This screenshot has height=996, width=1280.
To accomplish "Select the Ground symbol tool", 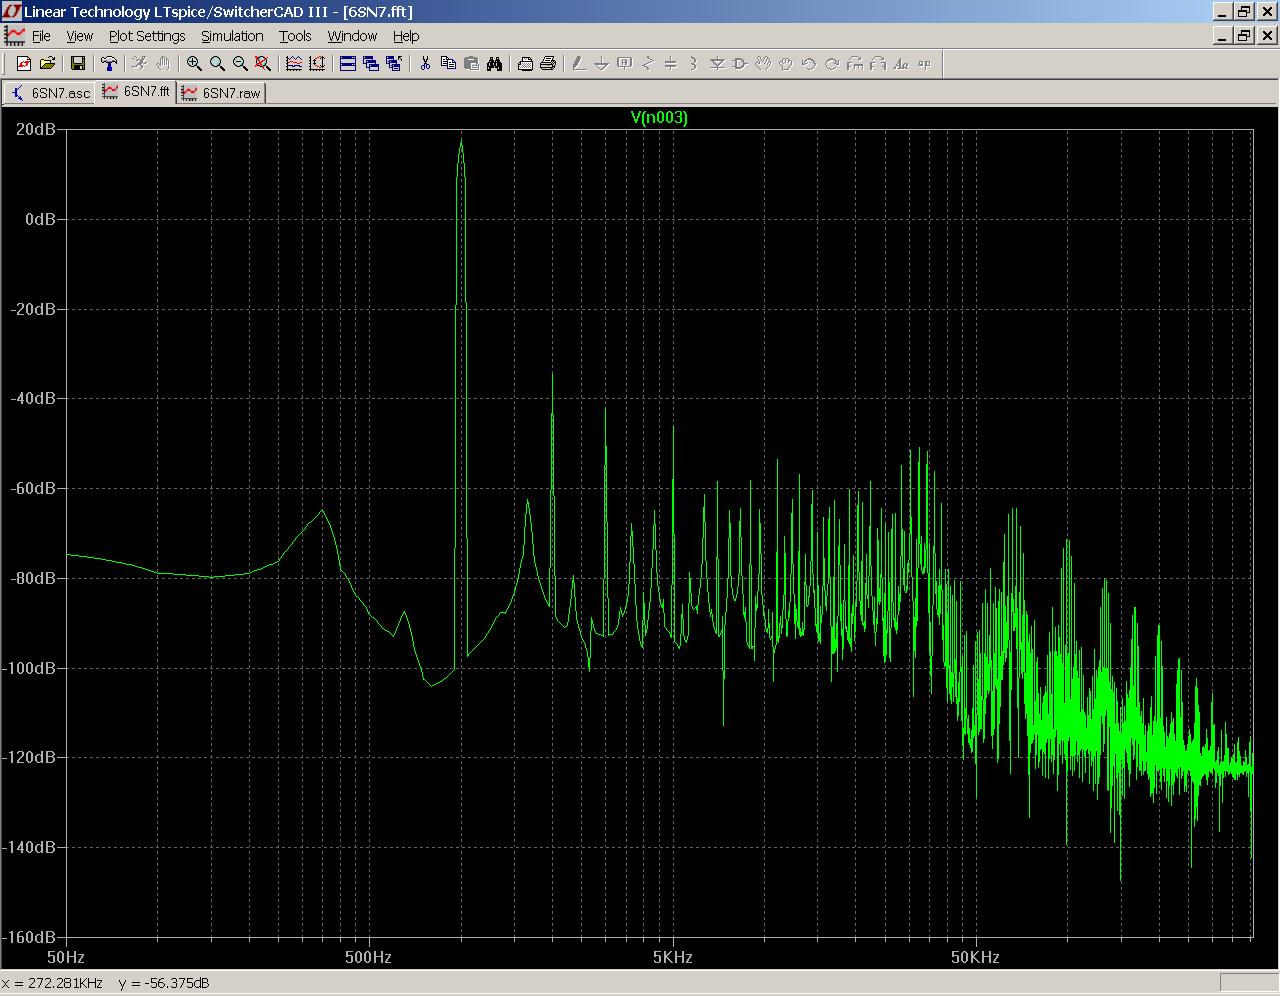I will 602,64.
